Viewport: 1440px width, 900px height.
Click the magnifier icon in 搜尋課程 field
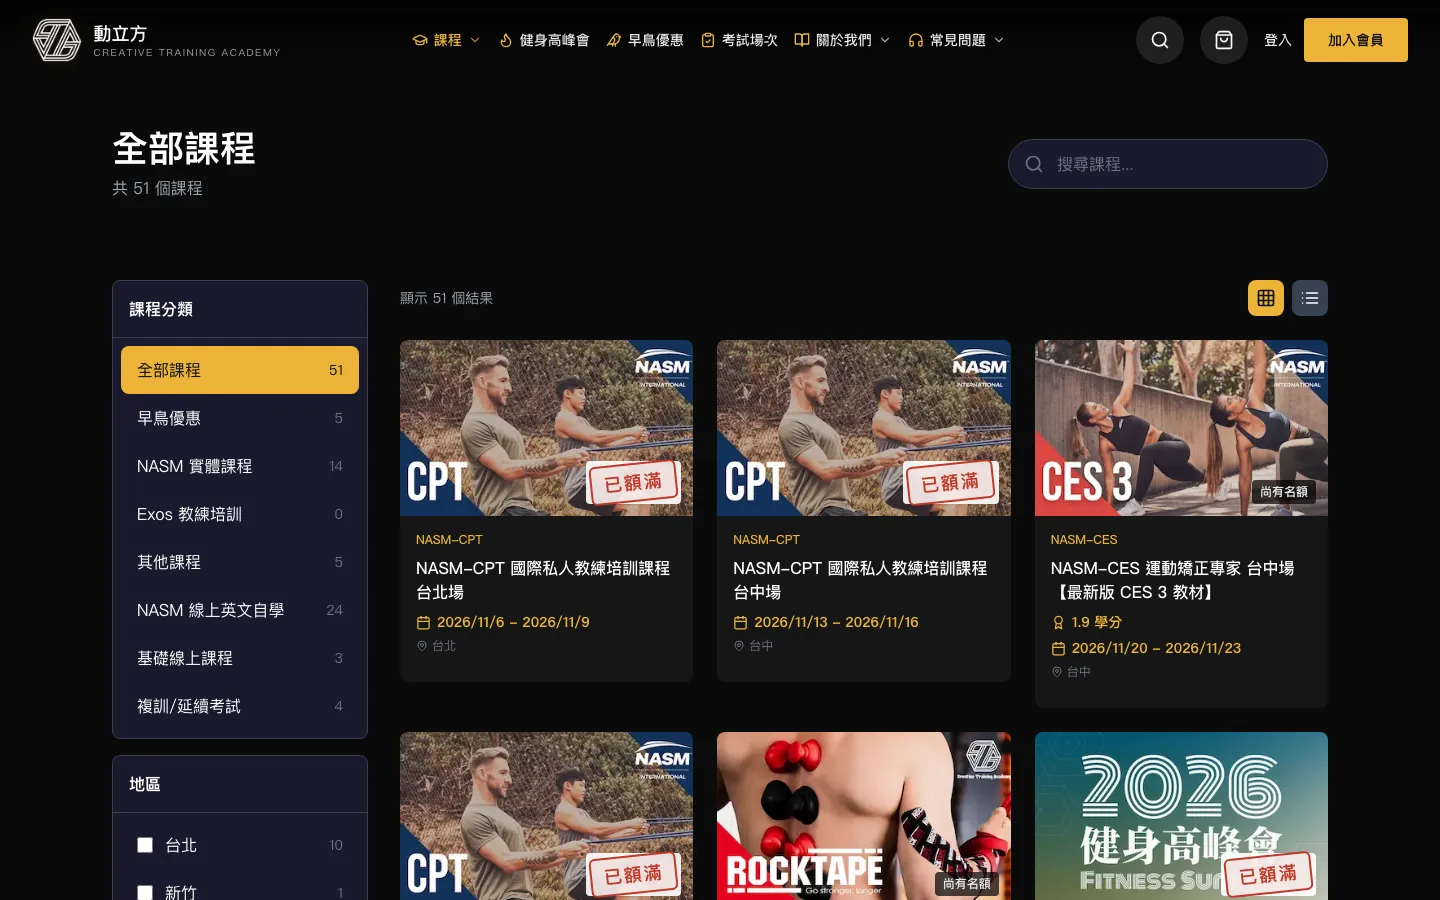click(1034, 164)
